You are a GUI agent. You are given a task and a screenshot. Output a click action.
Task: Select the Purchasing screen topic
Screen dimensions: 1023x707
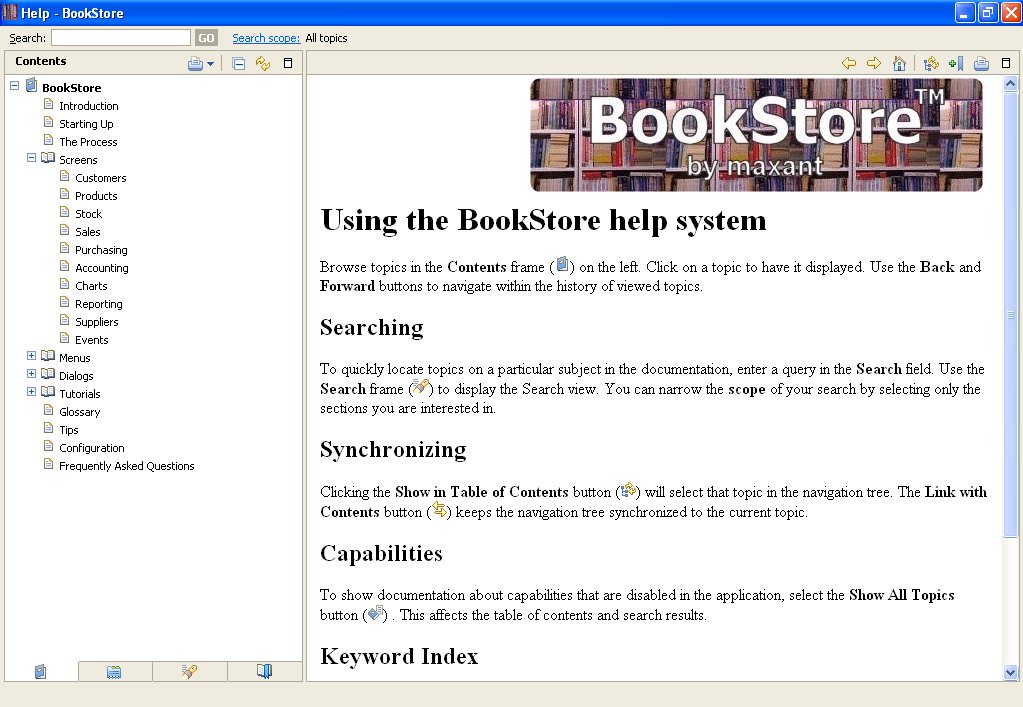tap(101, 250)
